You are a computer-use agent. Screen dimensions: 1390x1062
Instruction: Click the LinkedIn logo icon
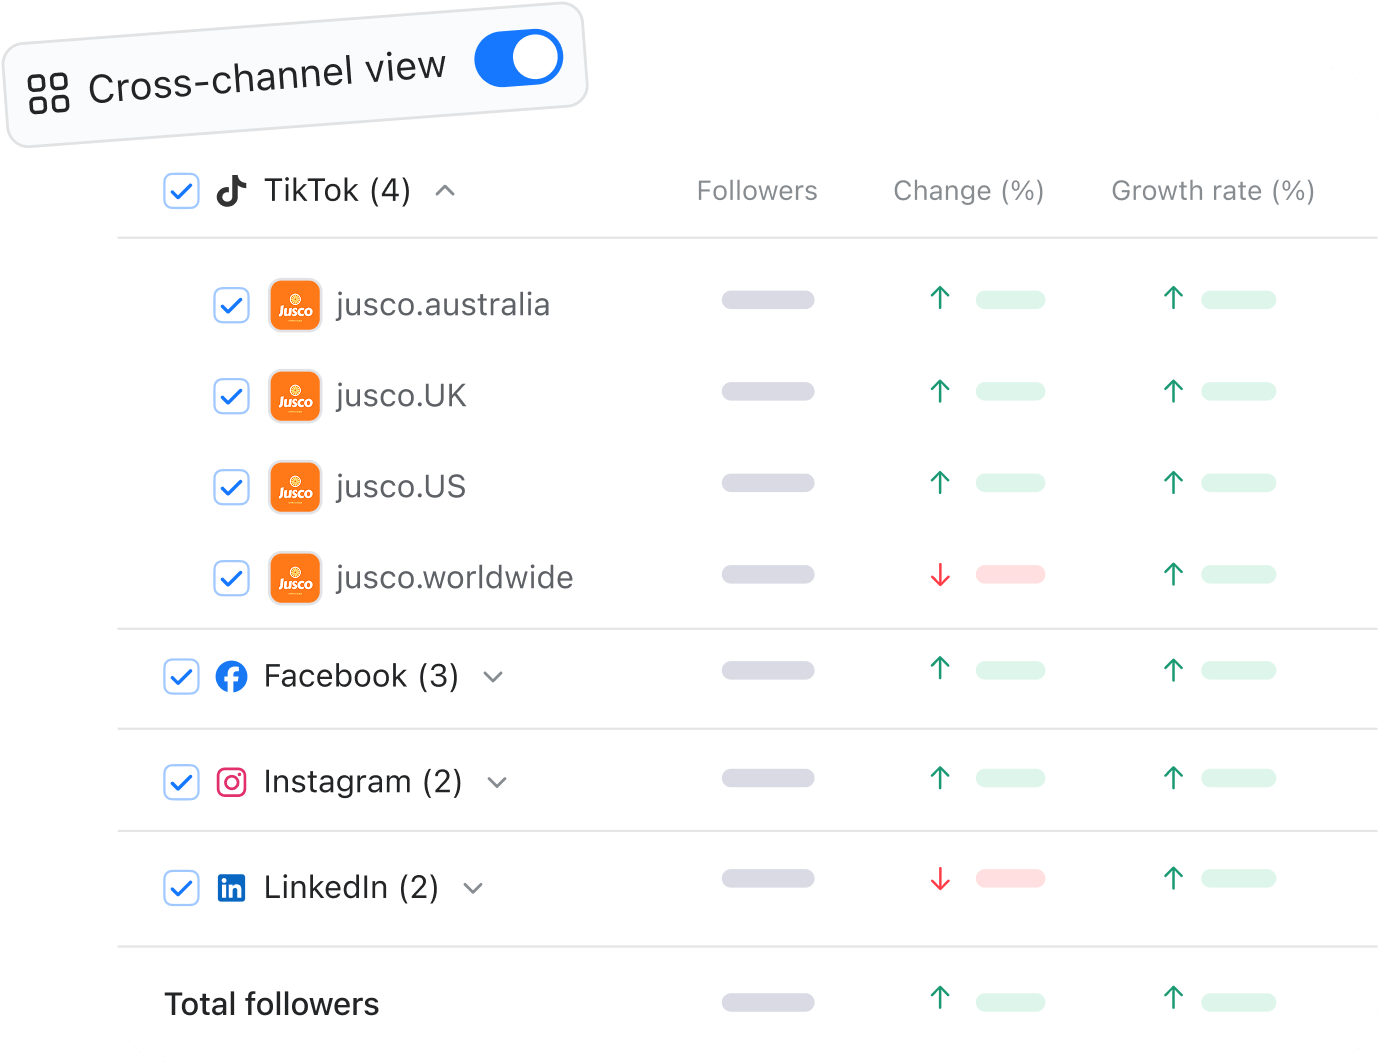coord(232,888)
